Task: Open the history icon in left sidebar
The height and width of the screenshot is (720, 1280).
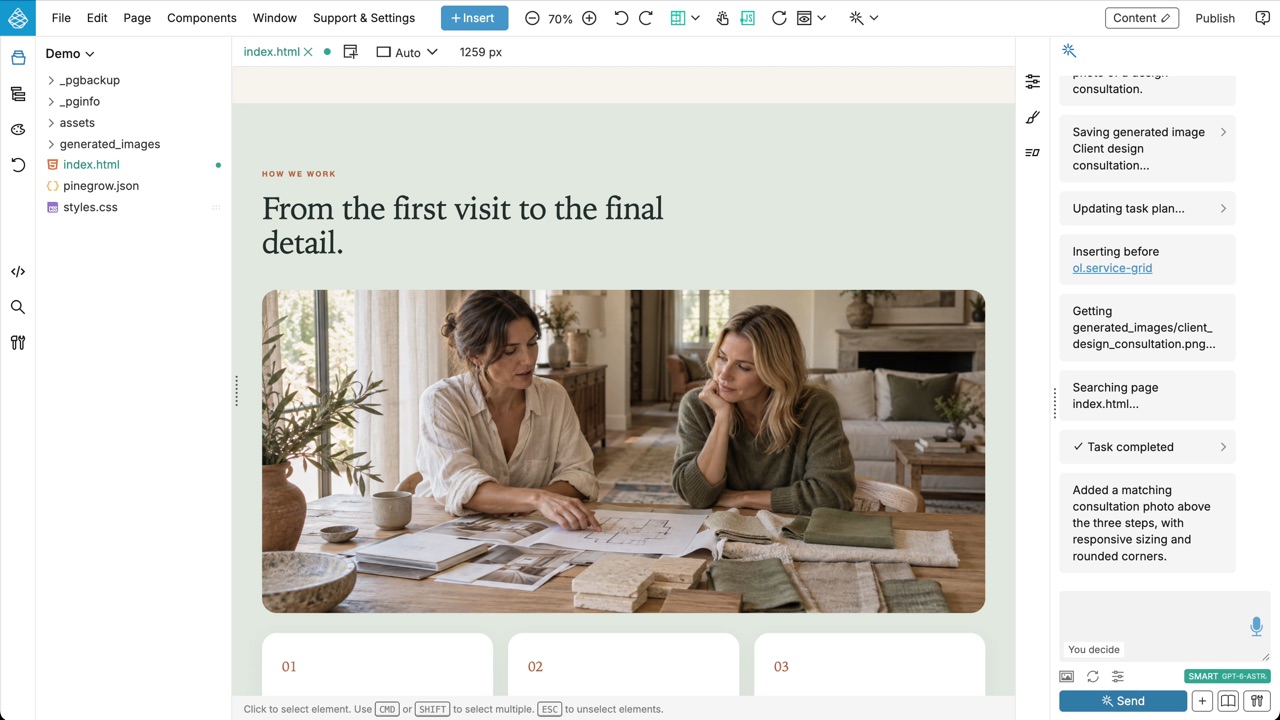Action: tap(18, 165)
